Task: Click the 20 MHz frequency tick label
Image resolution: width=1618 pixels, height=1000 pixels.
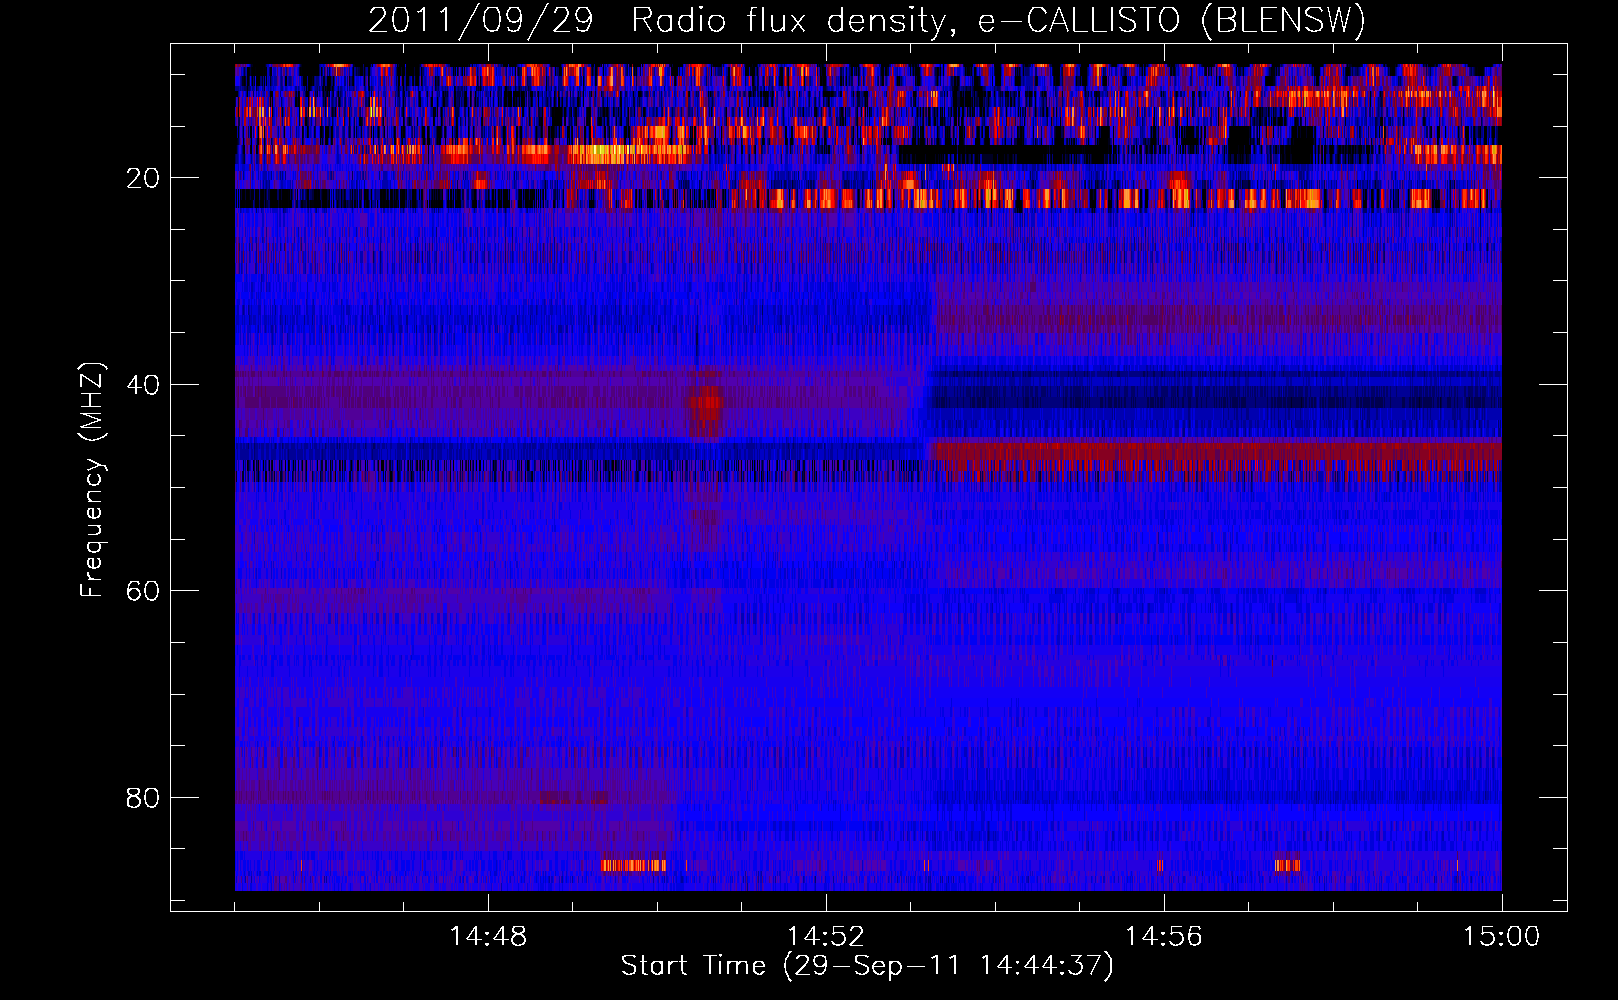Action: pos(144,178)
